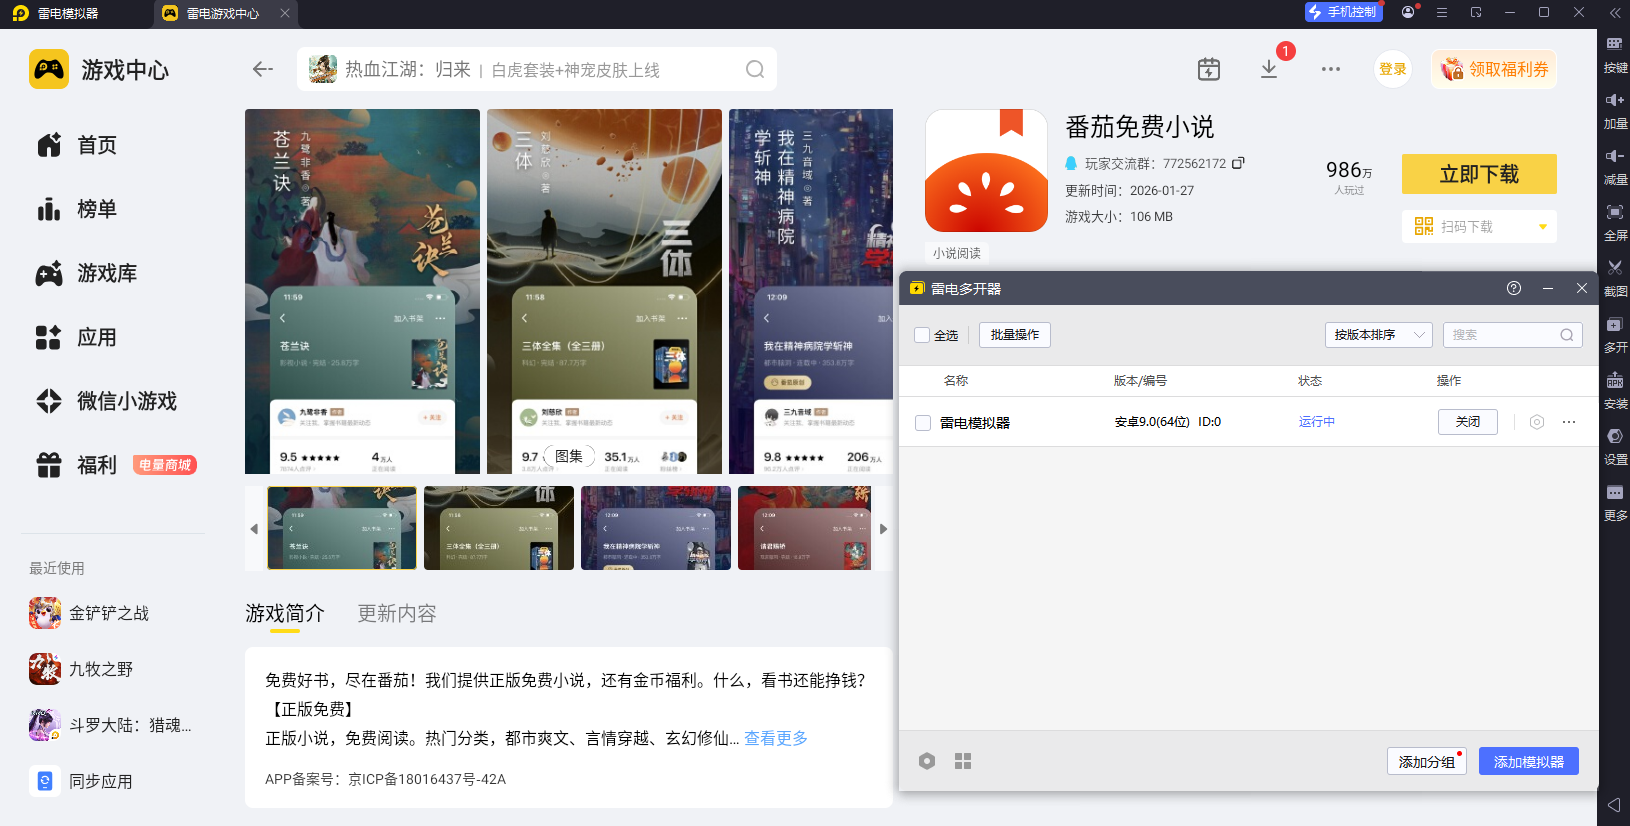Click the 添加模拟器 button
This screenshot has width=1630, height=826.
point(1528,761)
